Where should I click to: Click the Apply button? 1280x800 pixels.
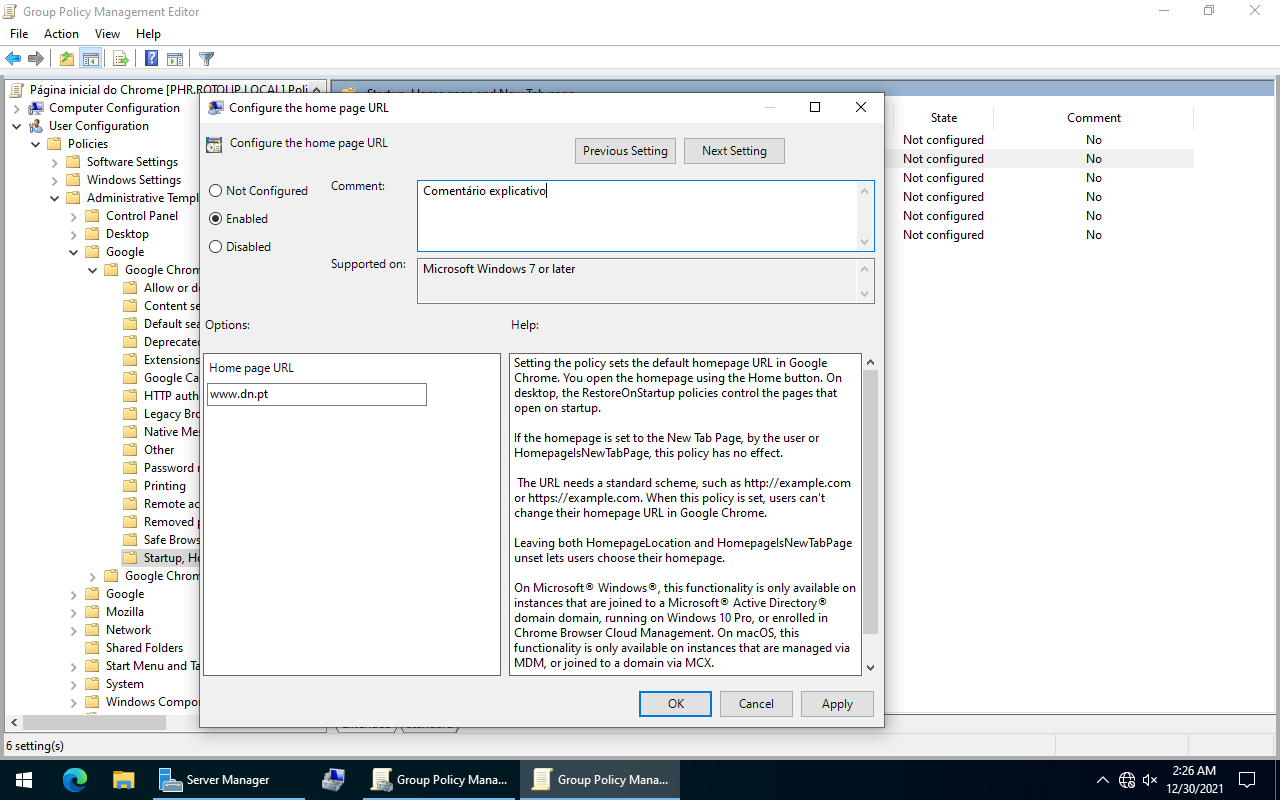(x=837, y=704)
